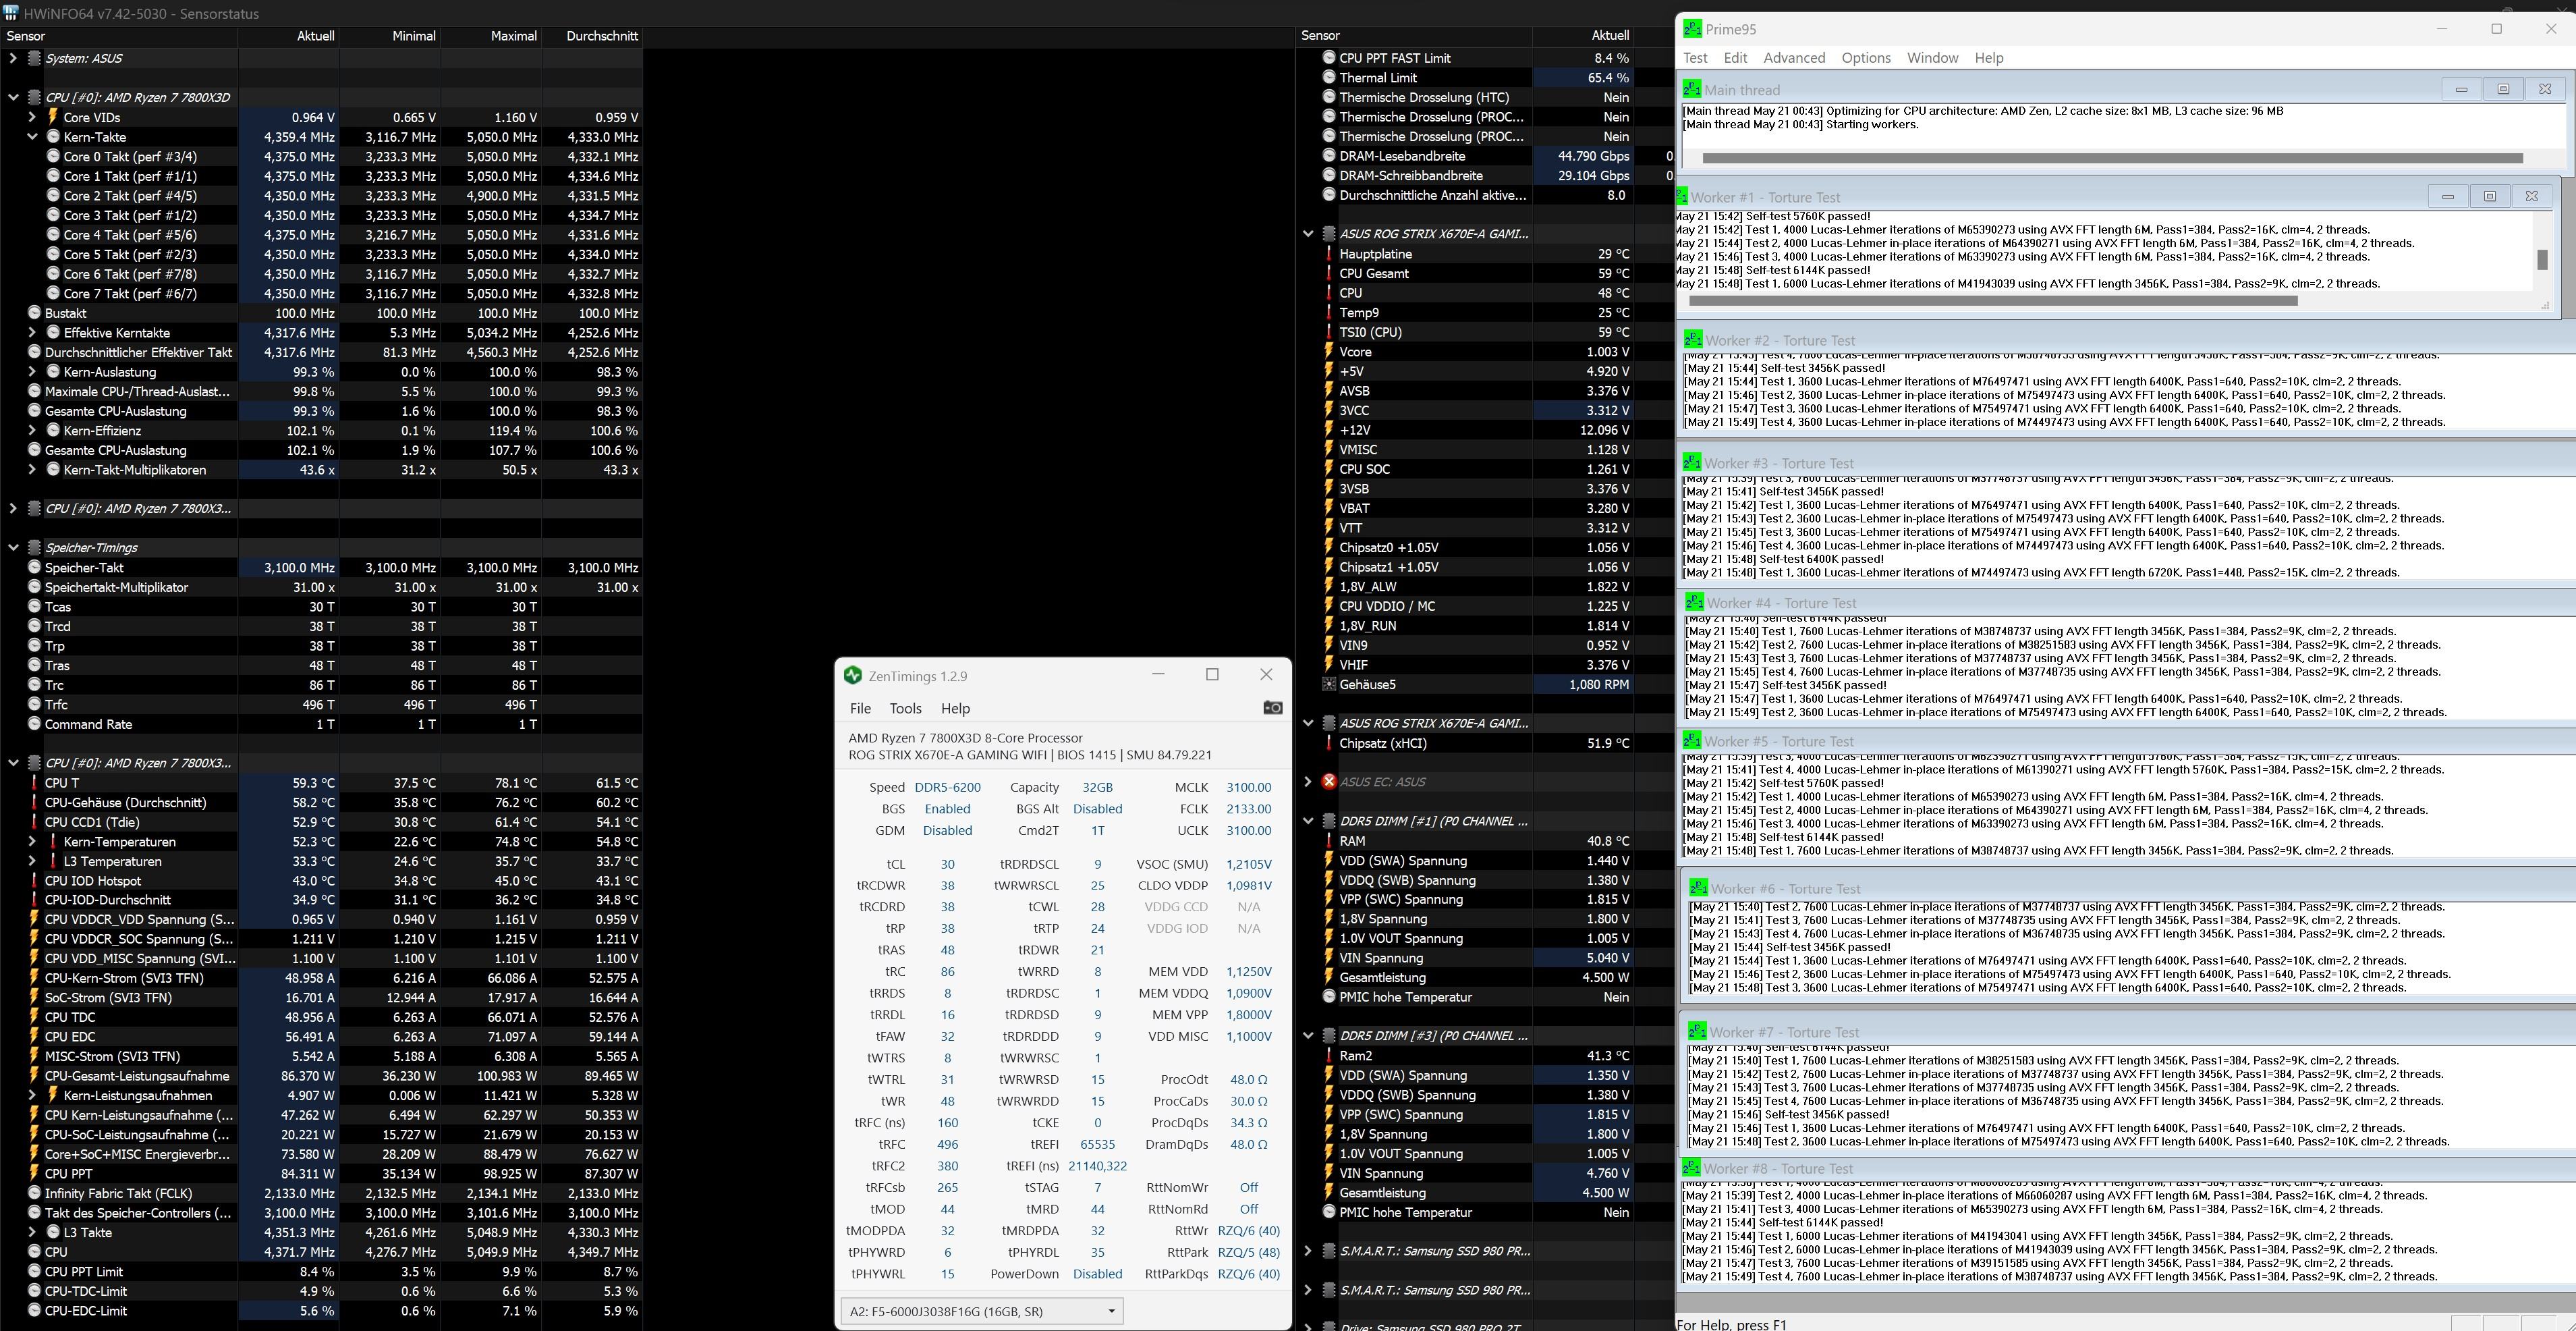Image resolution: width=2576 pixels, height=1331 pixels.
Task: Click the thermometer icon beside Chipsatz (xHCI)
Action: [x=1329, y=743]
